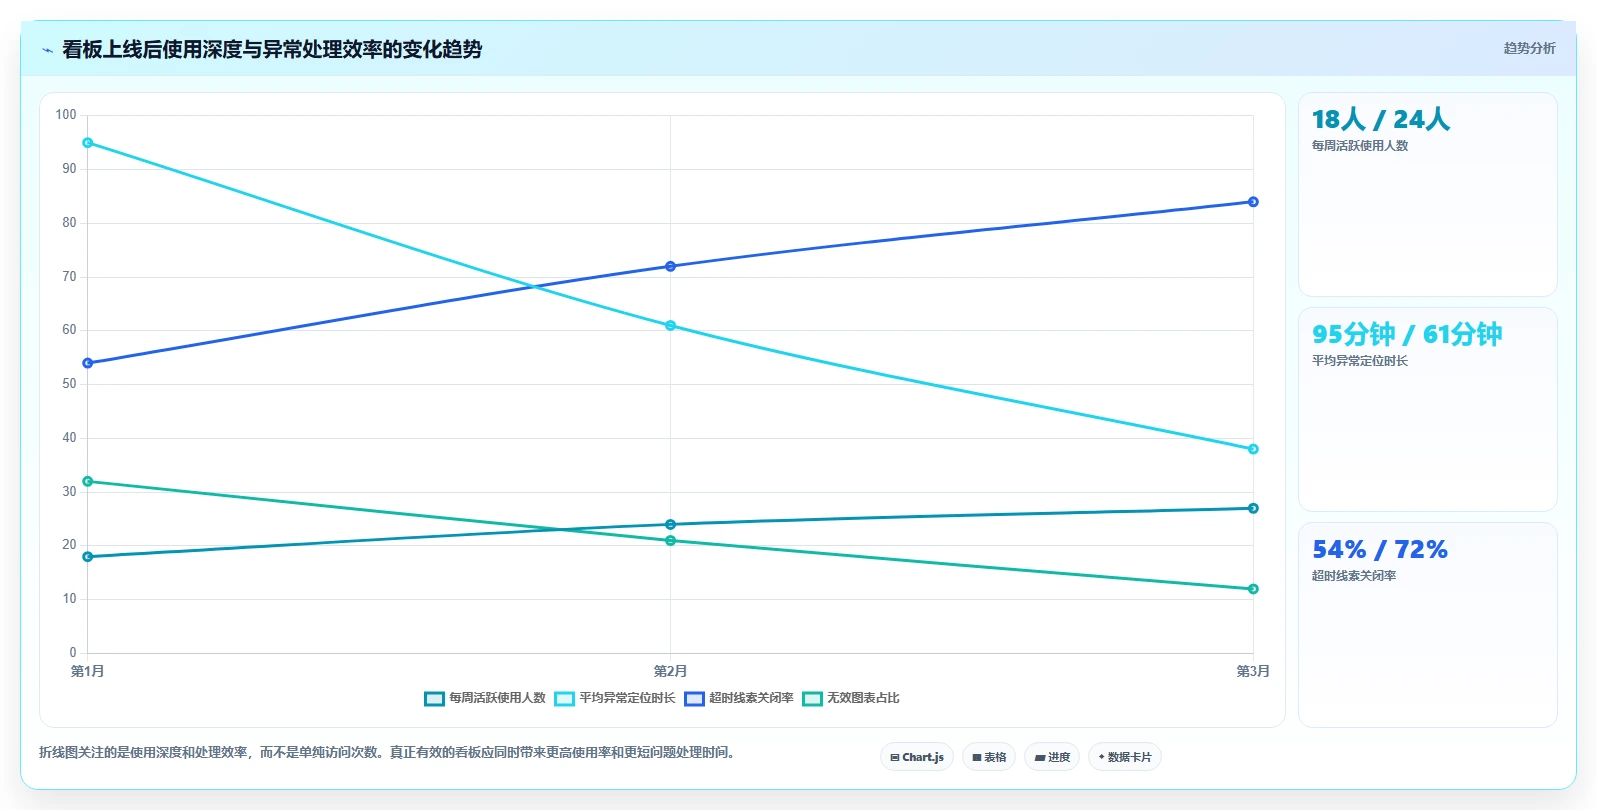Image resolution: width=1597 pixels, height=810 pixels.
Task: Click the 无效图表占比 data point at 第1月 (32)
Action: (x=88, y=482)
